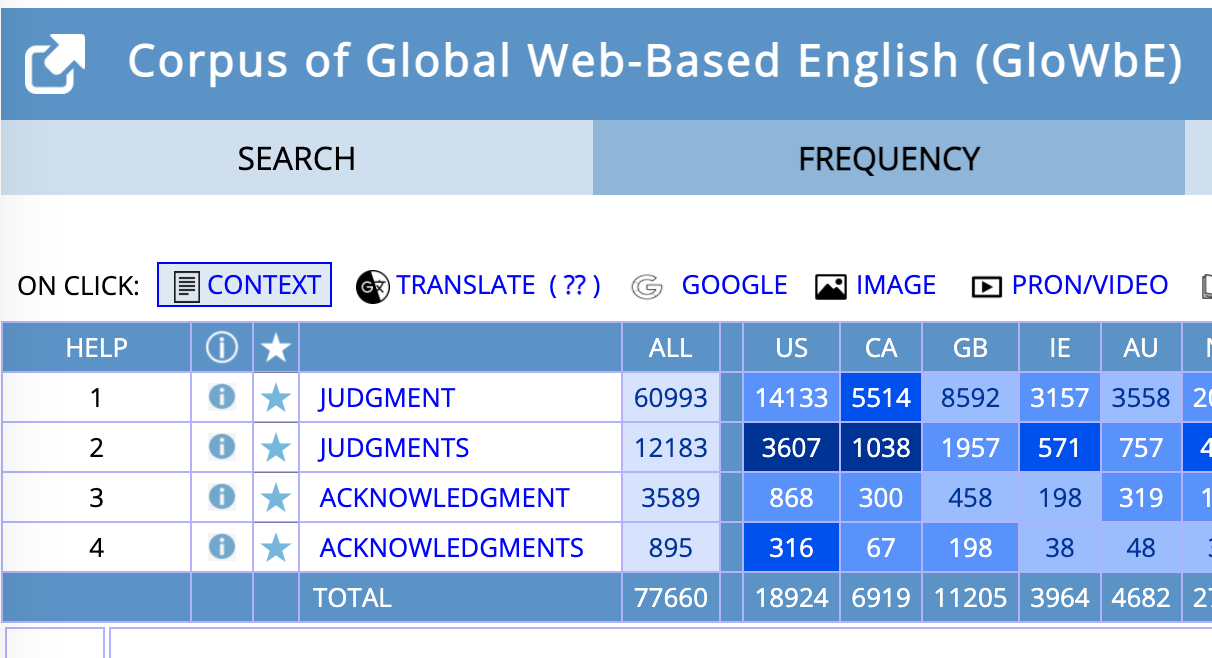1212x658 pixels.
Task: Switch to the FREQUENCY tab
Action: tap(888, 158)
